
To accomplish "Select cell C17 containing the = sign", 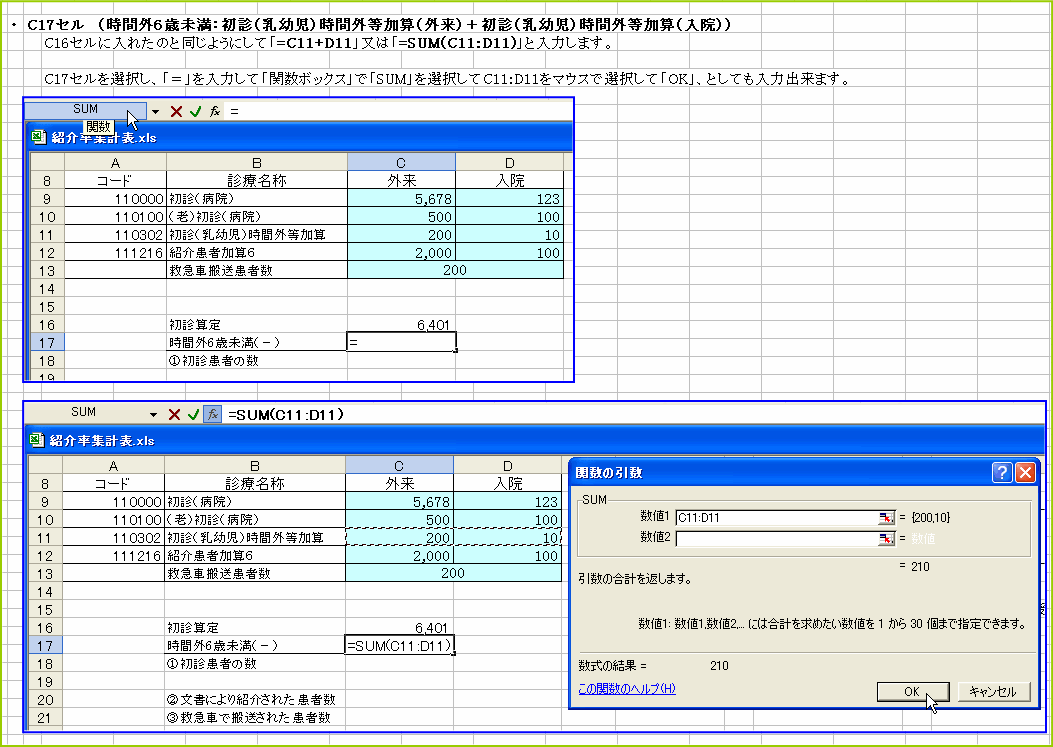I will pos(400,341).
